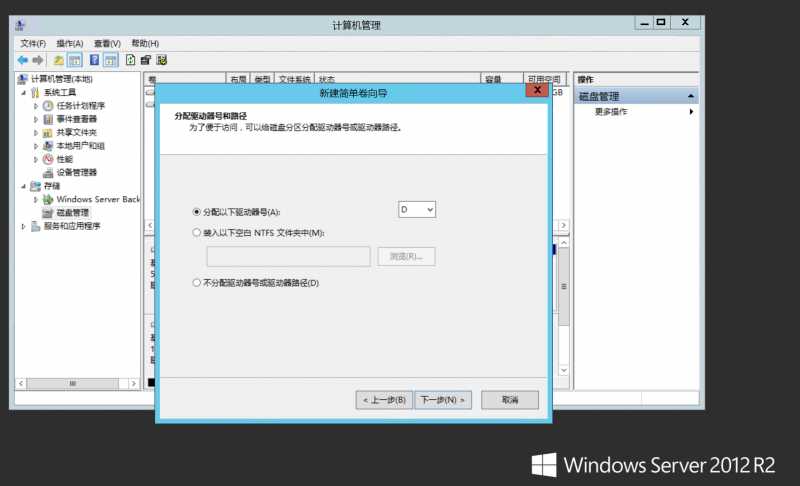Open the 查看(V) menu
This screenshot has height=486, width=800.
107,43
